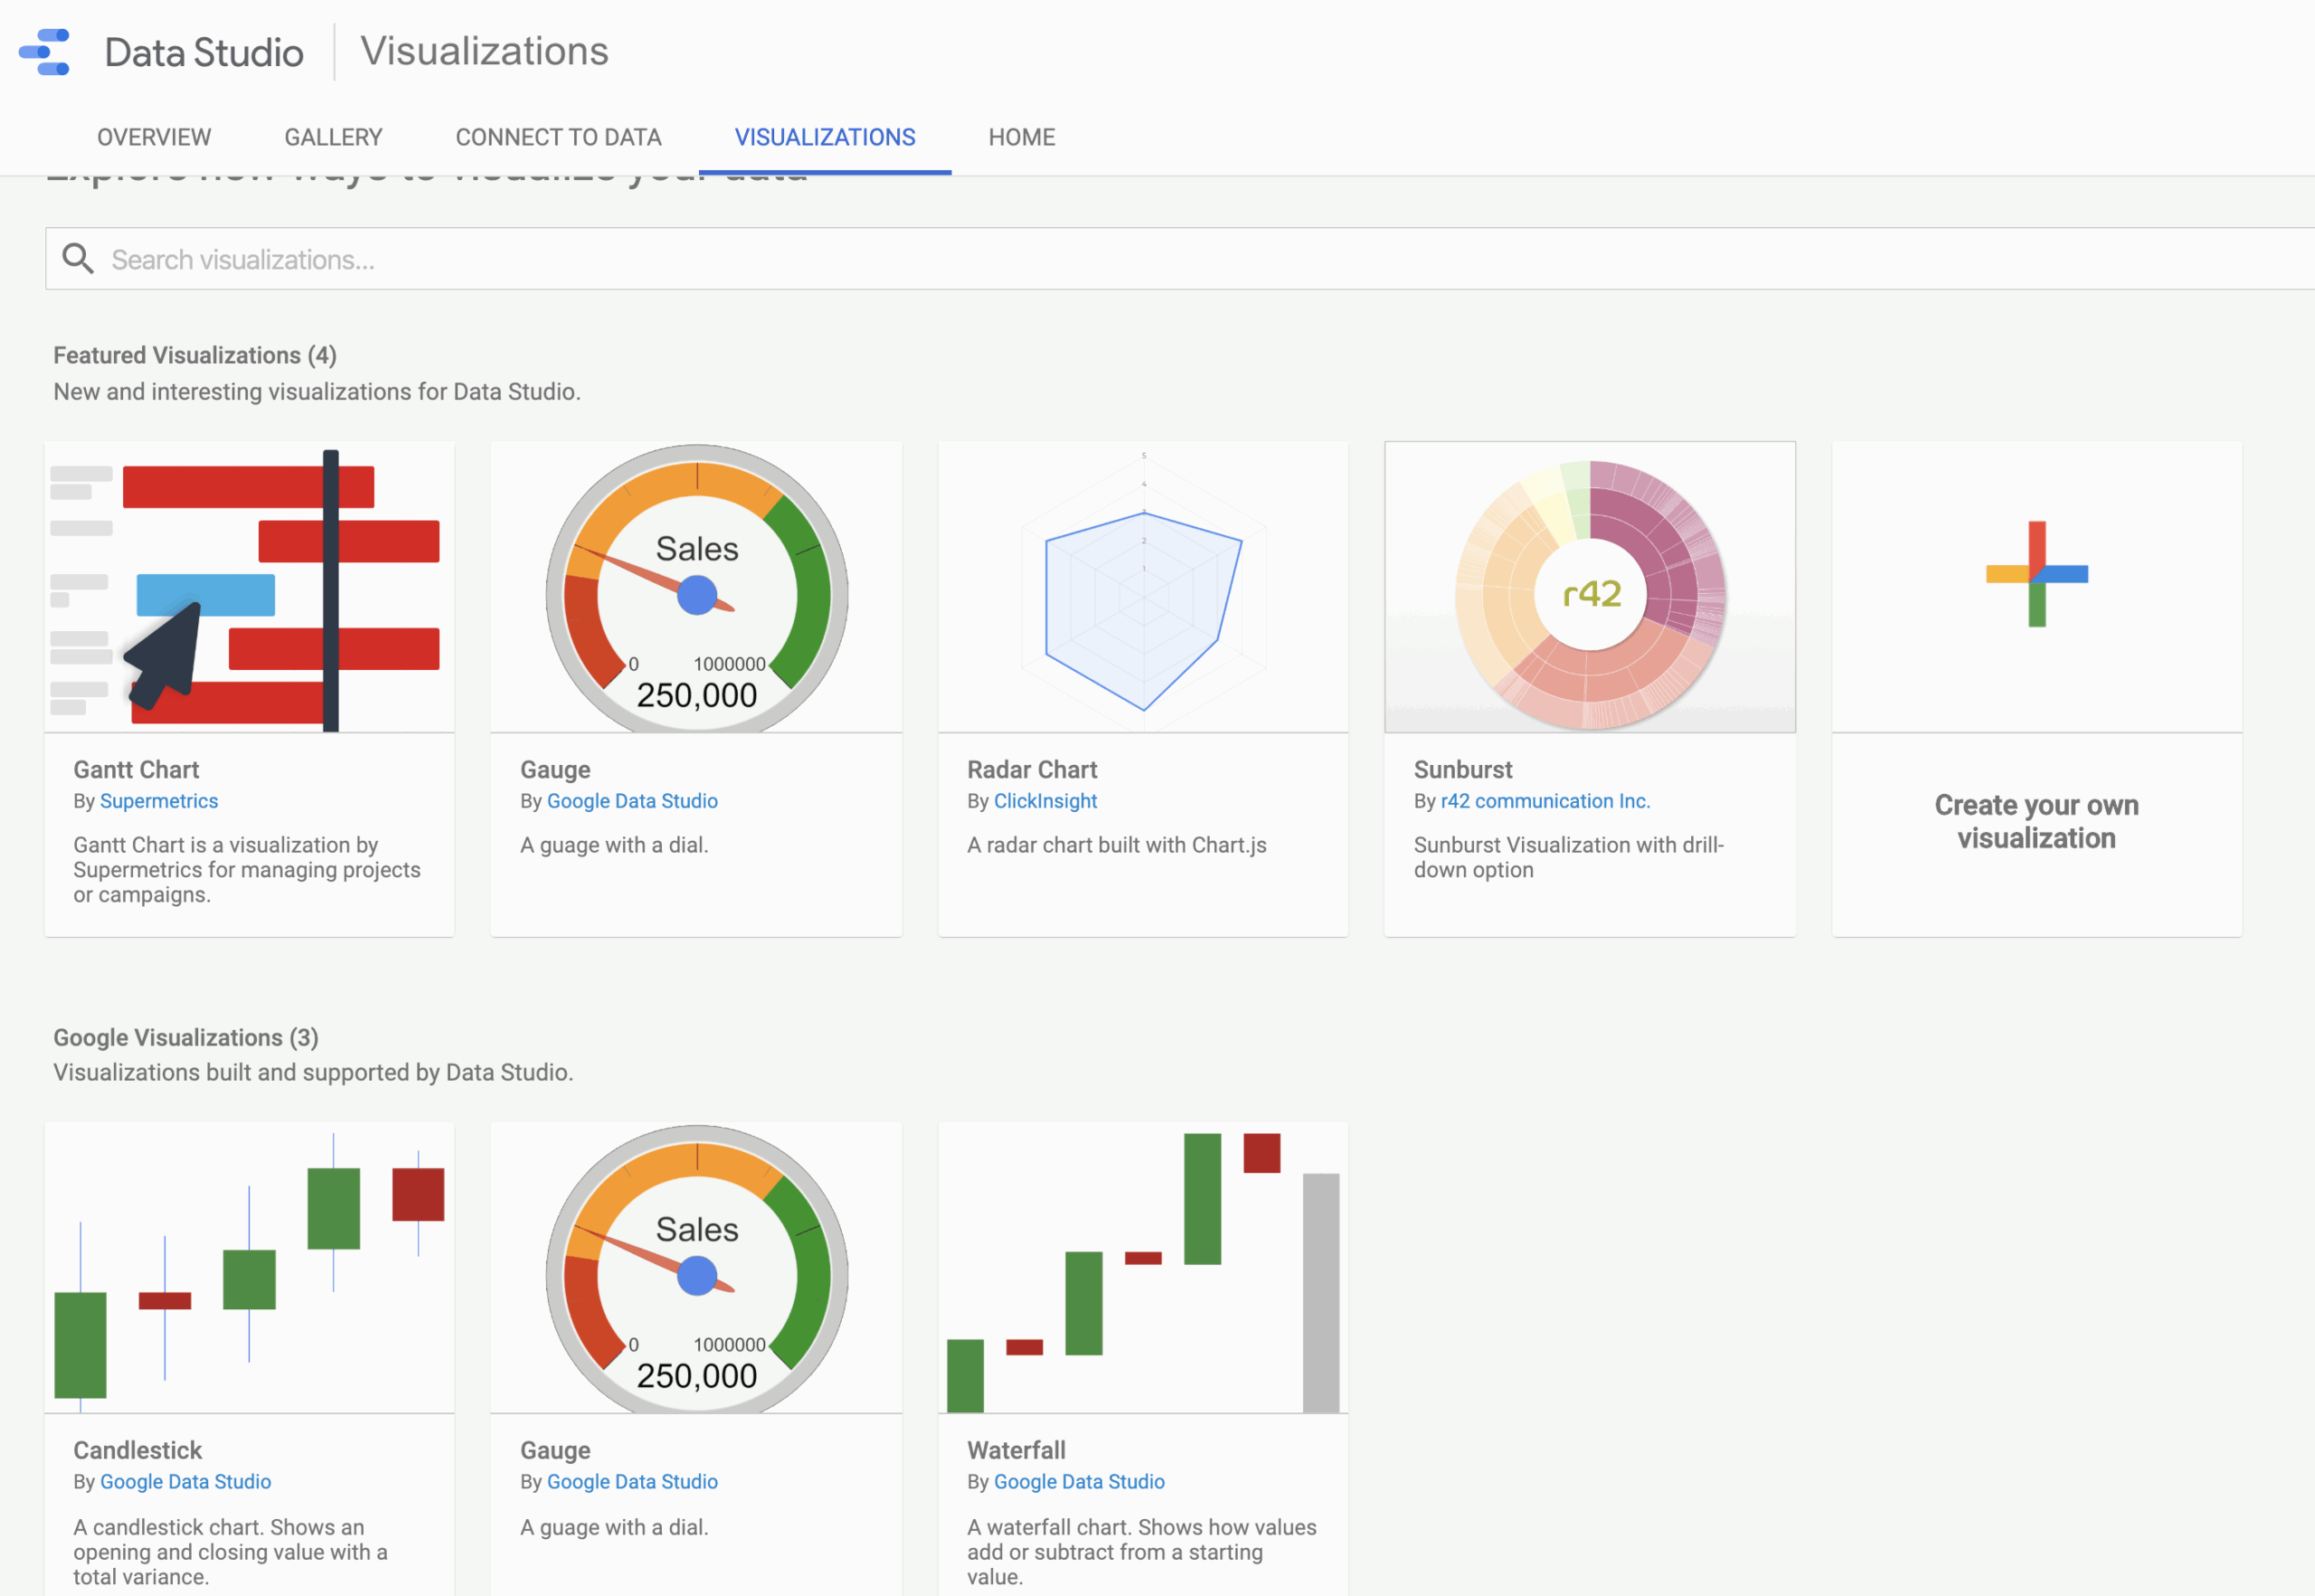
Task: Open the Radar Chart thumbnail
Action: 1142,588
